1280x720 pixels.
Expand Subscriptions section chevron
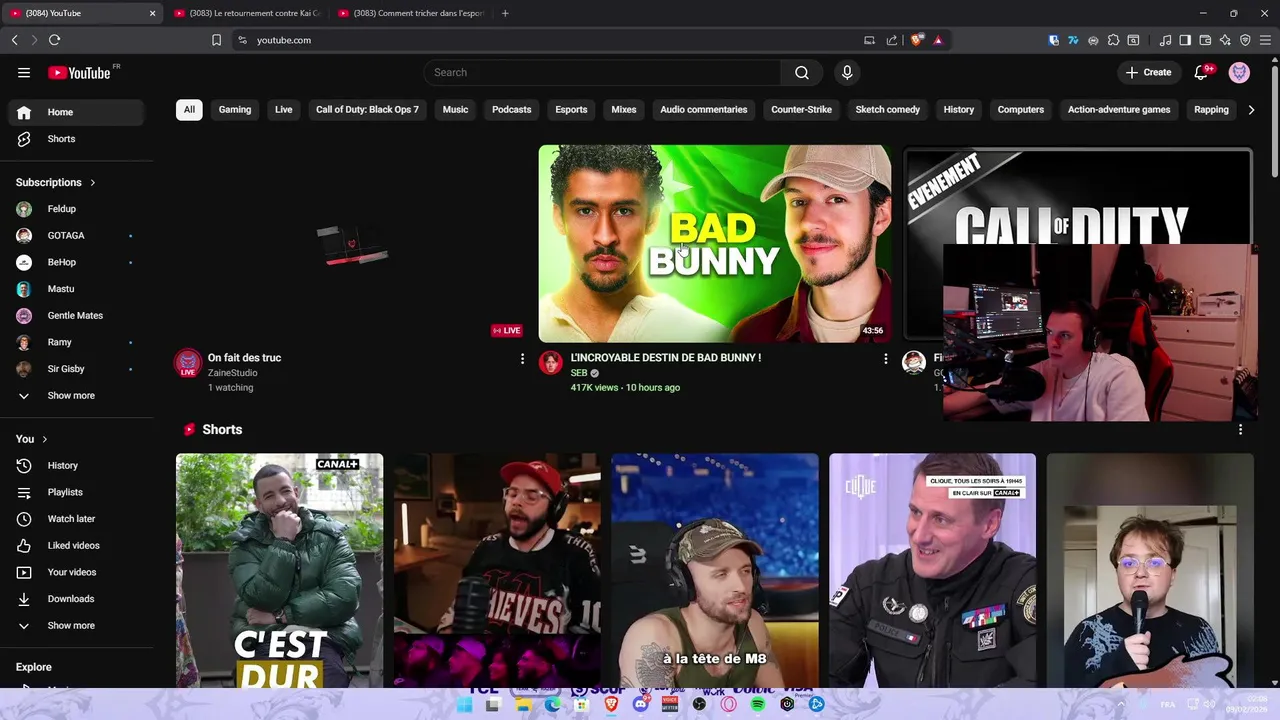(92, 183)
